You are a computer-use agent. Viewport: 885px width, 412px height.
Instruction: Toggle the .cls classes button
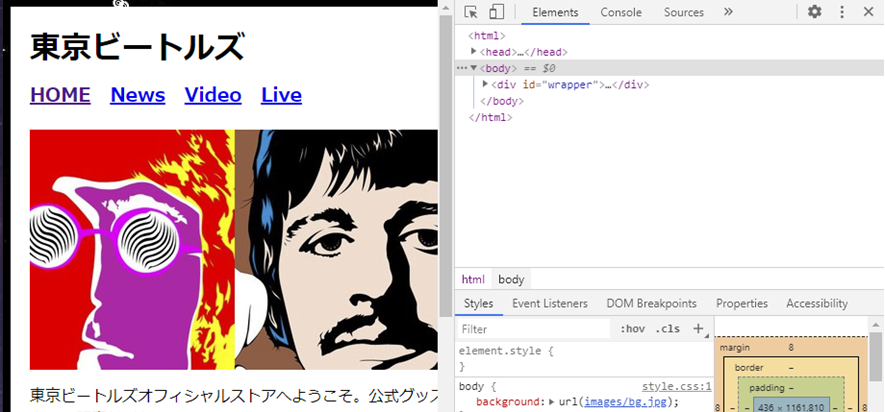[668, 329]
